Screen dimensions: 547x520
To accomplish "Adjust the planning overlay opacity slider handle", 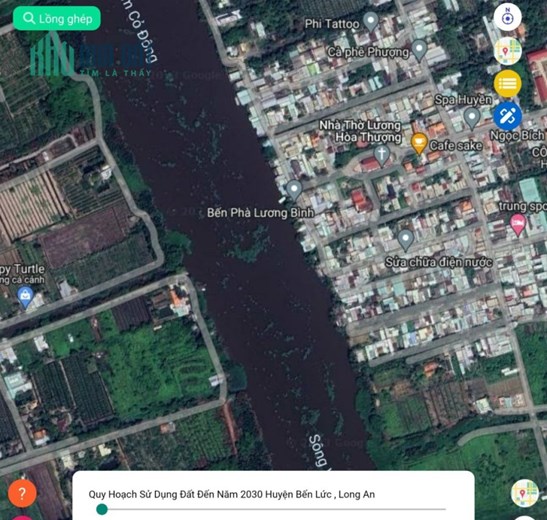I will [102, 509].
